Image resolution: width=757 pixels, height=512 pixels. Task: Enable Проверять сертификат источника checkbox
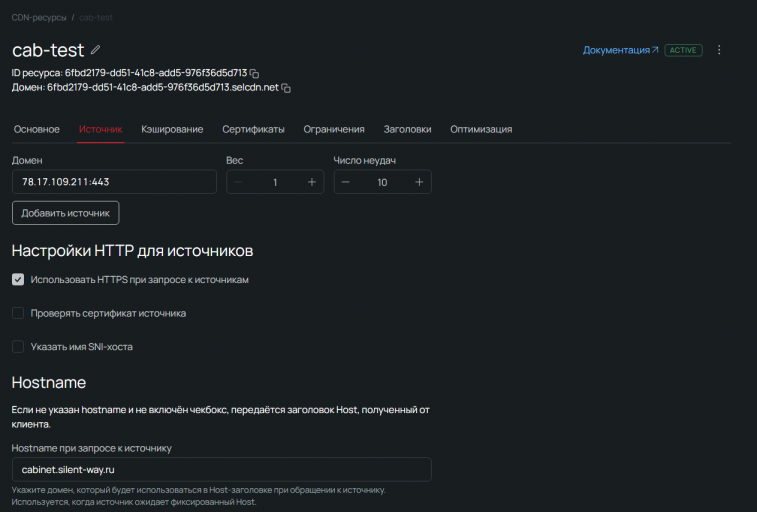pyautogui.click(x=18, y=313)
